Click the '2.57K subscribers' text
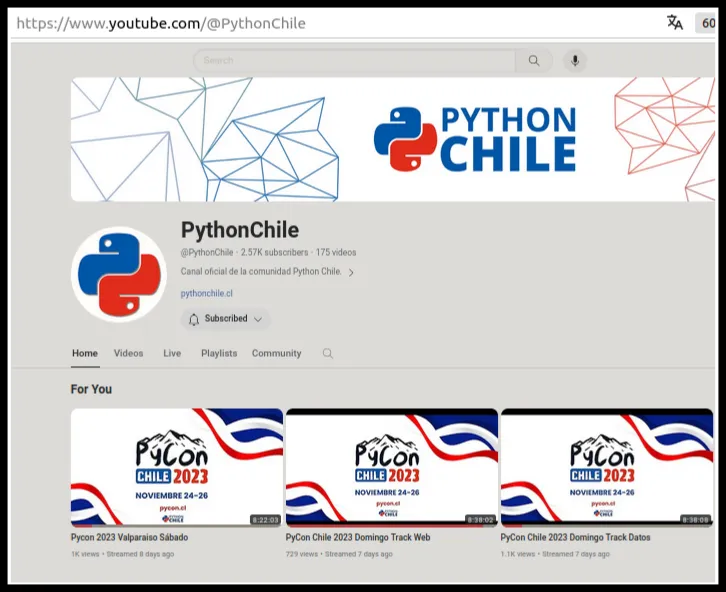 pyautogui.click(x=274, y=252)
